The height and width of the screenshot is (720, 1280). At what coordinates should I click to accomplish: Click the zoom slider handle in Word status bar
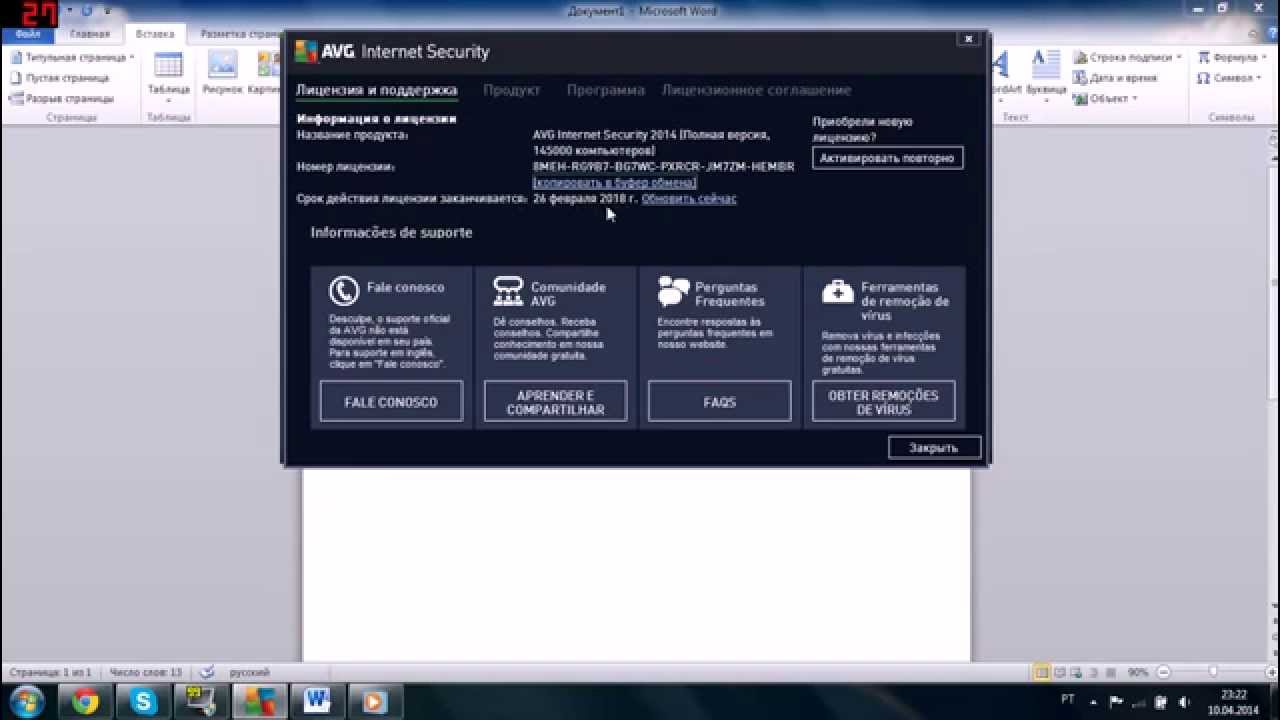tap(1213, 672)
